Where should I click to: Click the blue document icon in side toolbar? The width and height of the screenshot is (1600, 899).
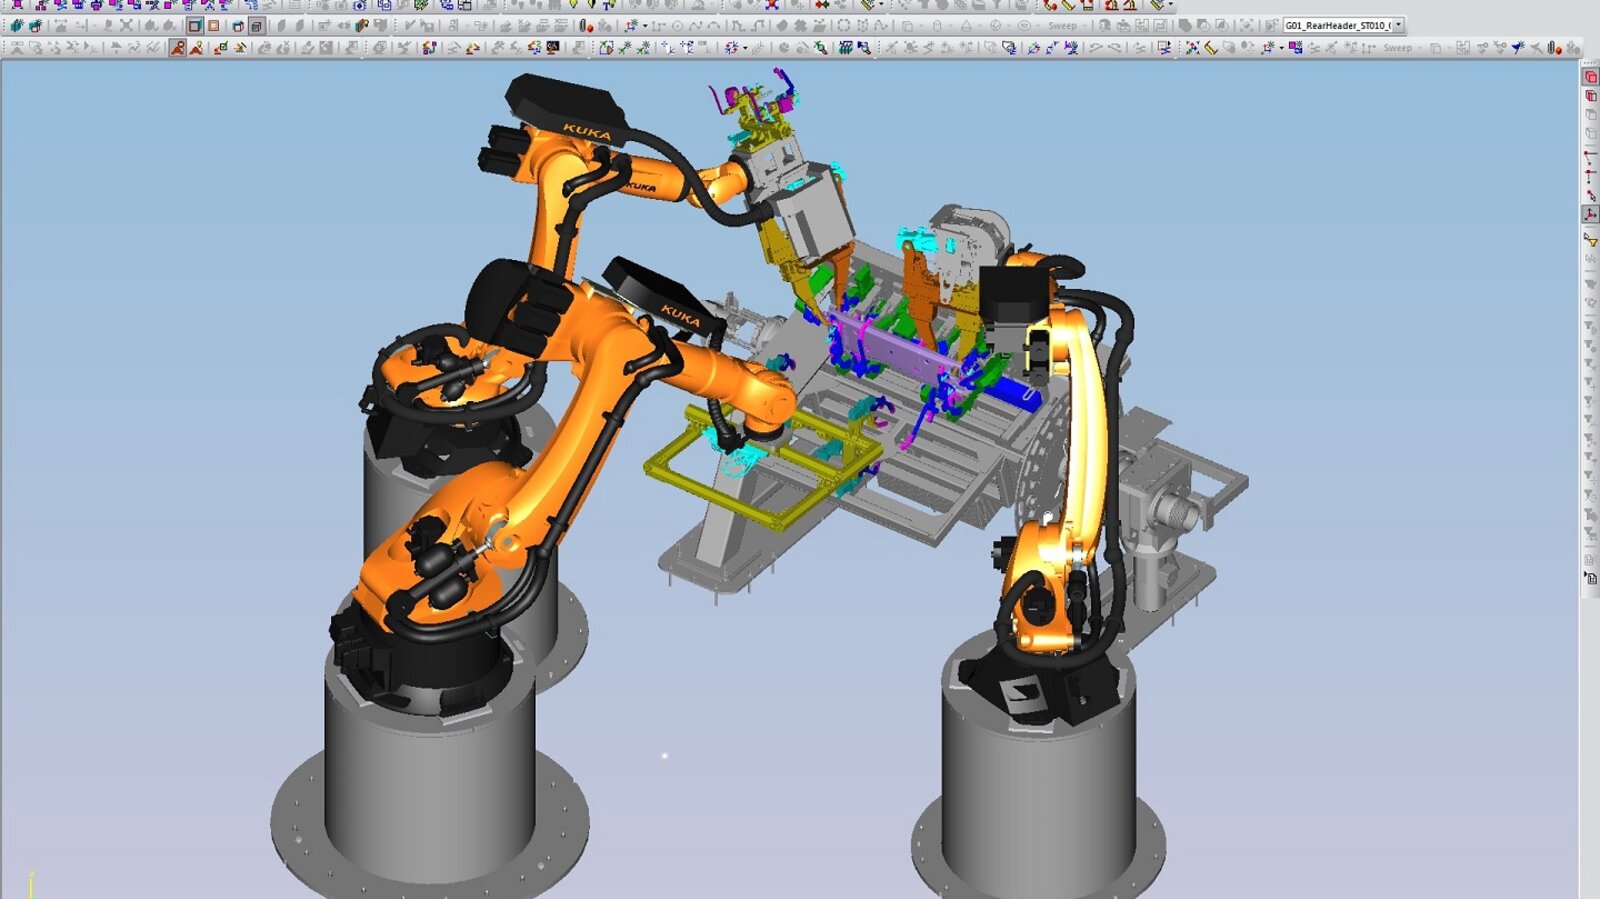point(1590,578)
